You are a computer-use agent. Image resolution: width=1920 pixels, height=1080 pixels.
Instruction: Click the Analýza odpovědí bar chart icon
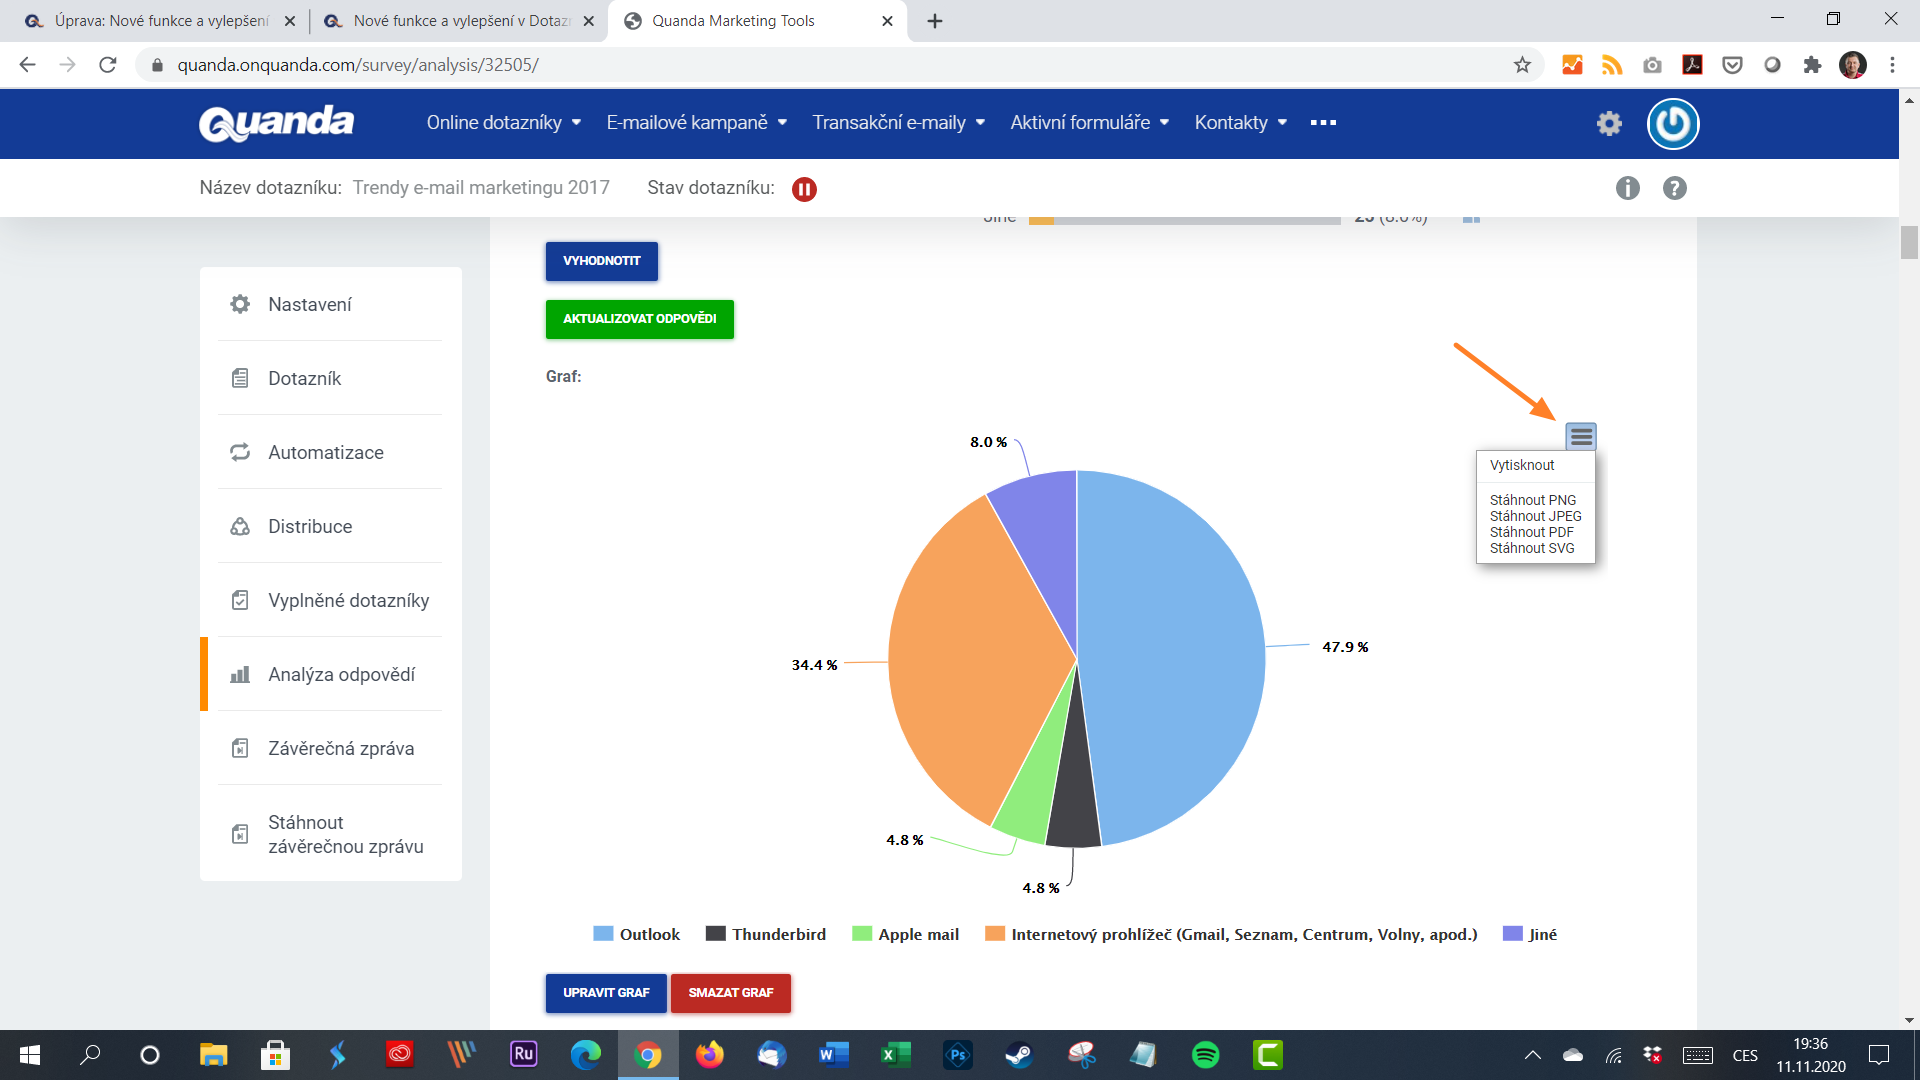pos(240,674)
